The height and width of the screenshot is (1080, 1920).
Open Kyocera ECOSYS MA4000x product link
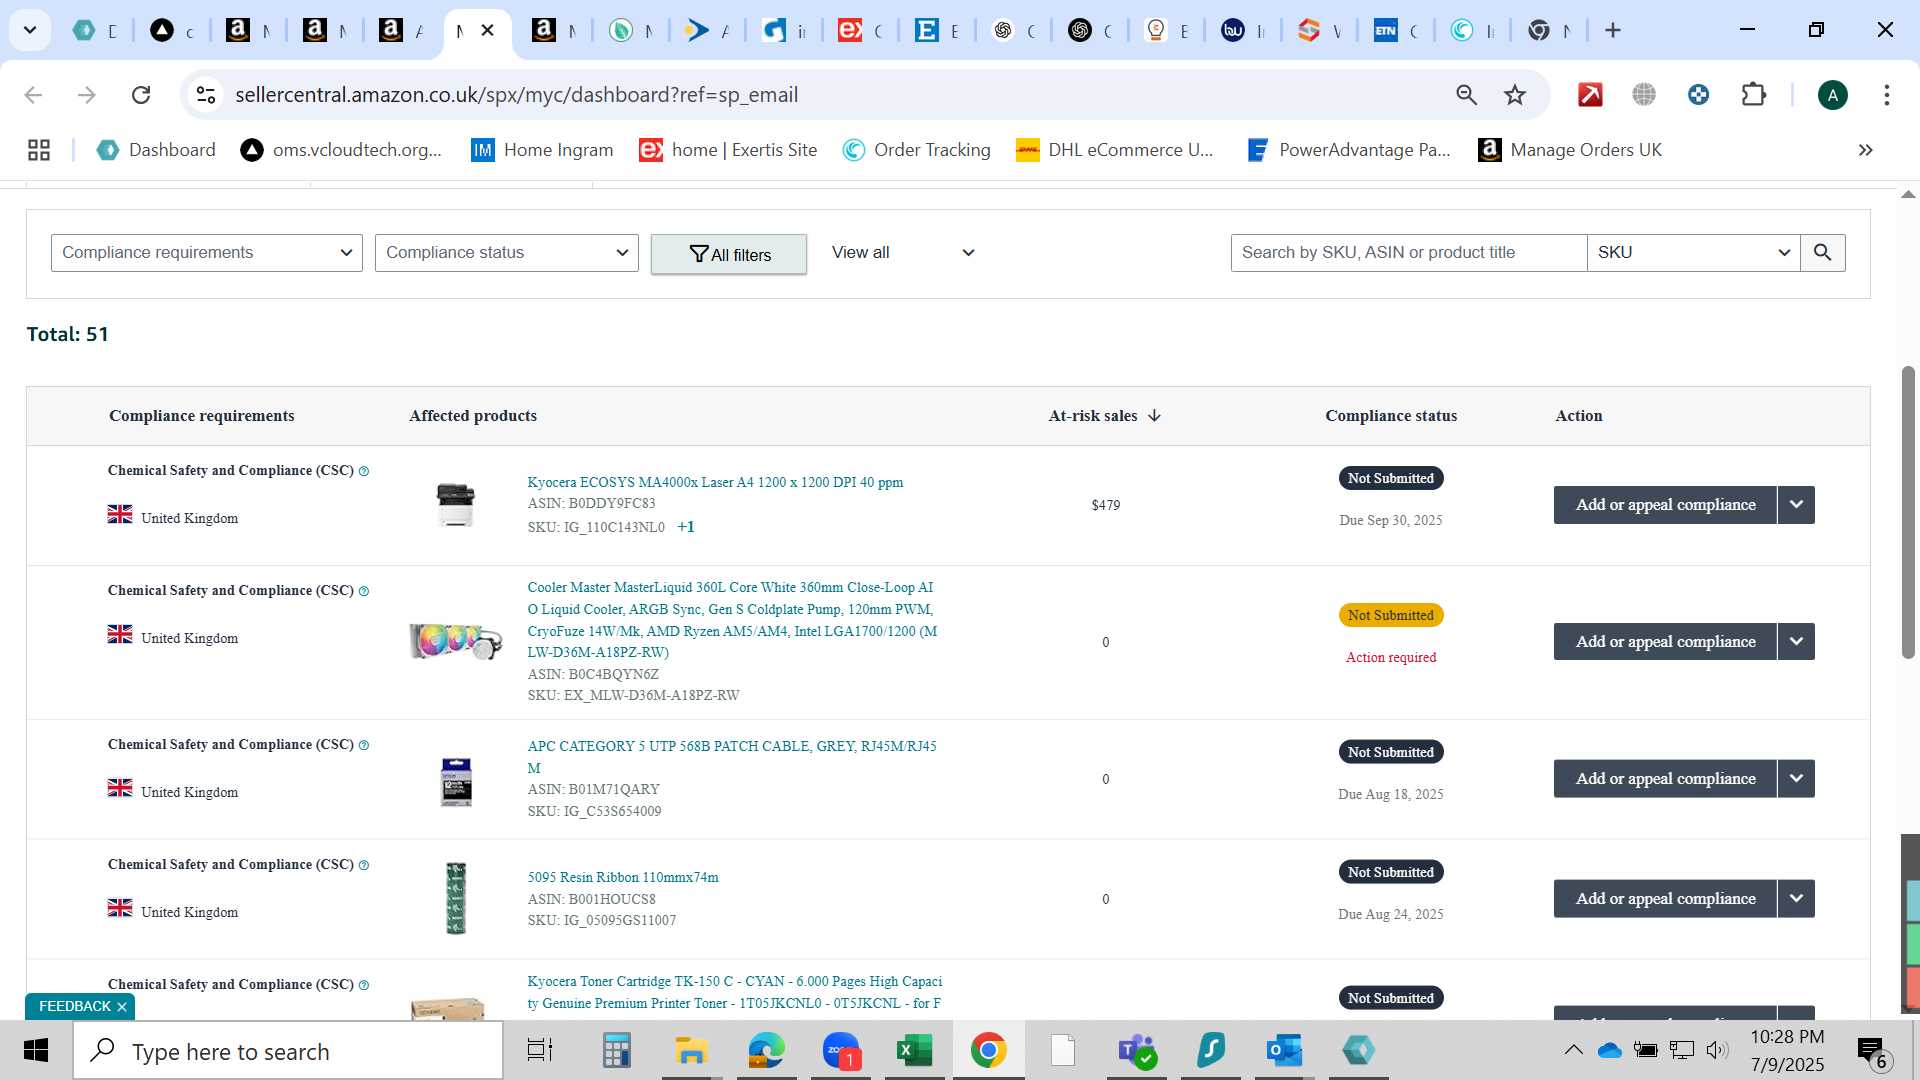click(715, 482)
